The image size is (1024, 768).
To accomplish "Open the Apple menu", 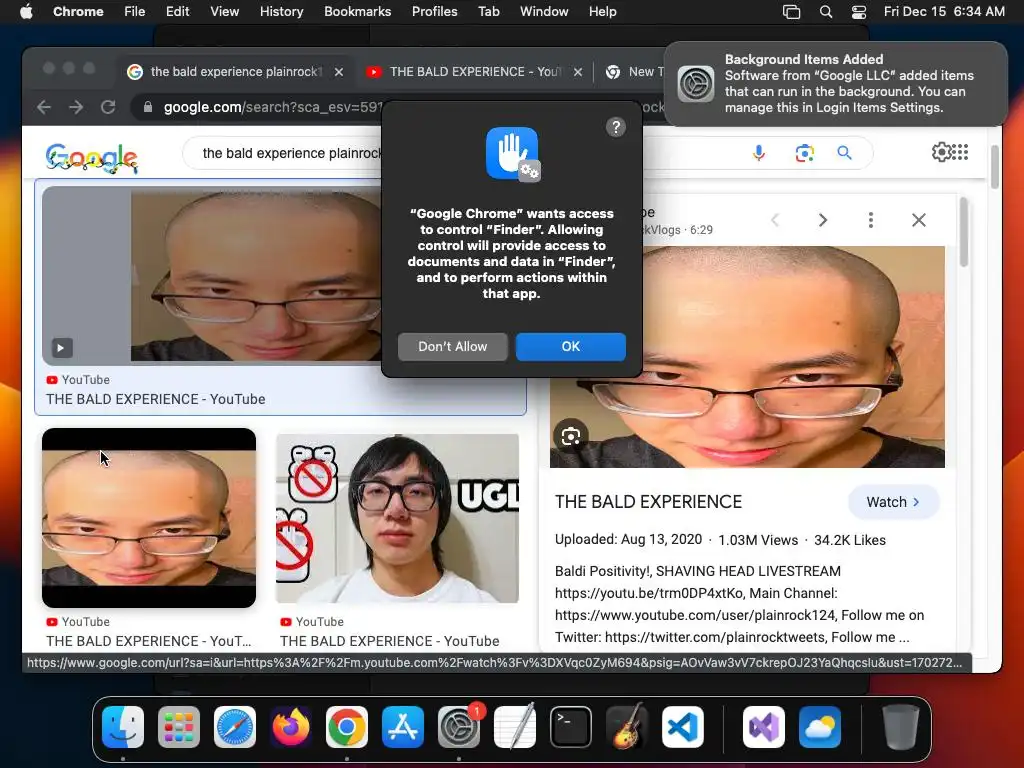I will click(x=26, y=12).
